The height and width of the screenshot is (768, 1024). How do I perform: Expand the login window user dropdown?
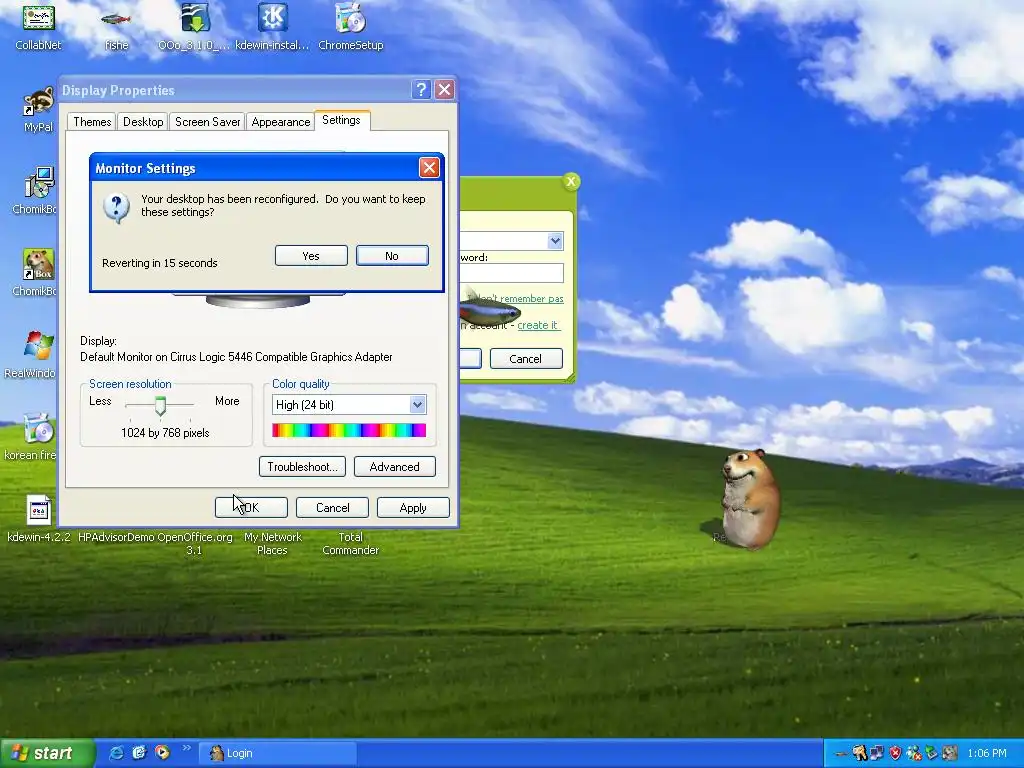pos(555,241)
